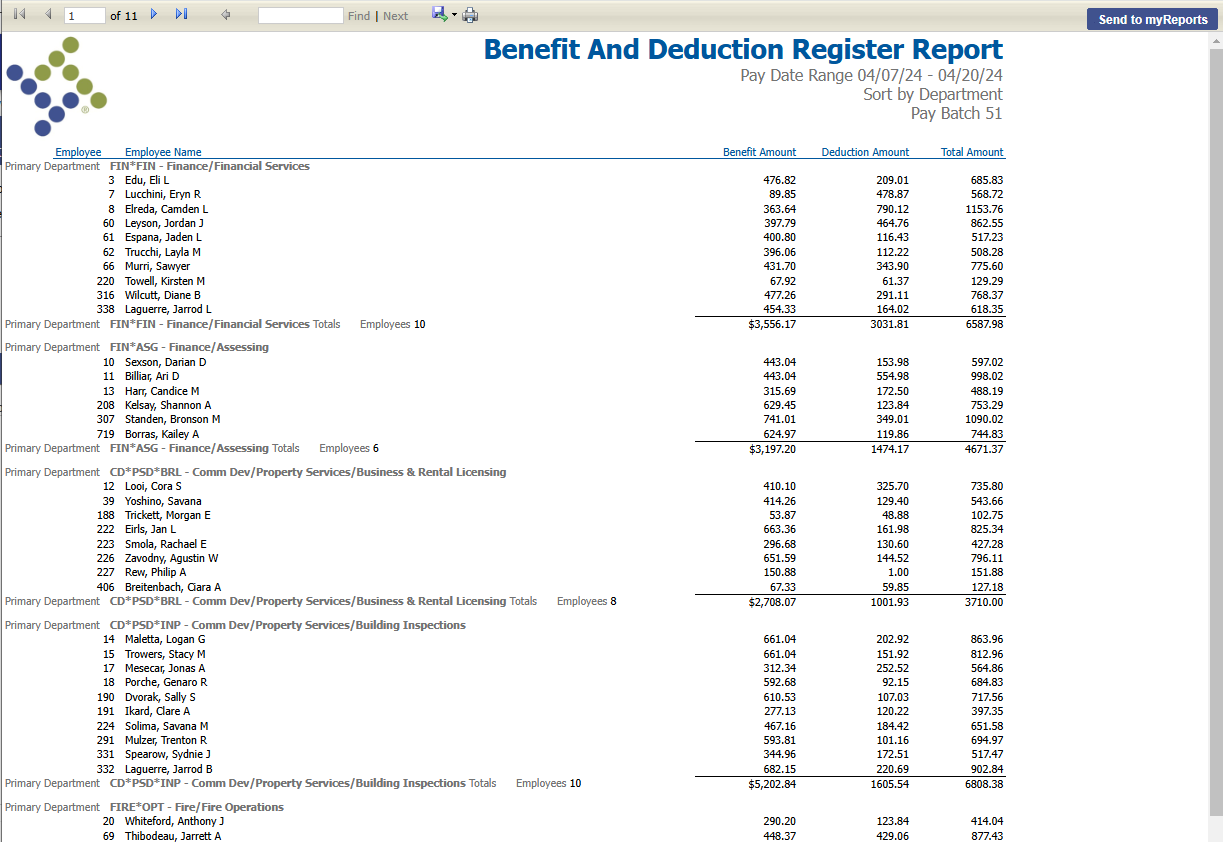
Task: Select the FIN*FIN Finance/Financial Services department header
Action: click(210, 166)
